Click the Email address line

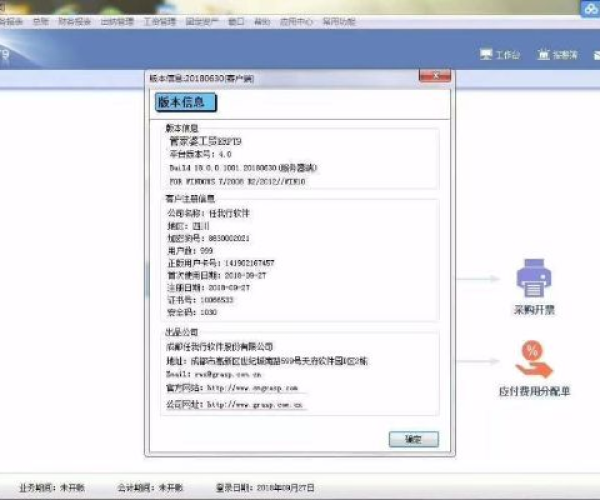click(214, 374)
